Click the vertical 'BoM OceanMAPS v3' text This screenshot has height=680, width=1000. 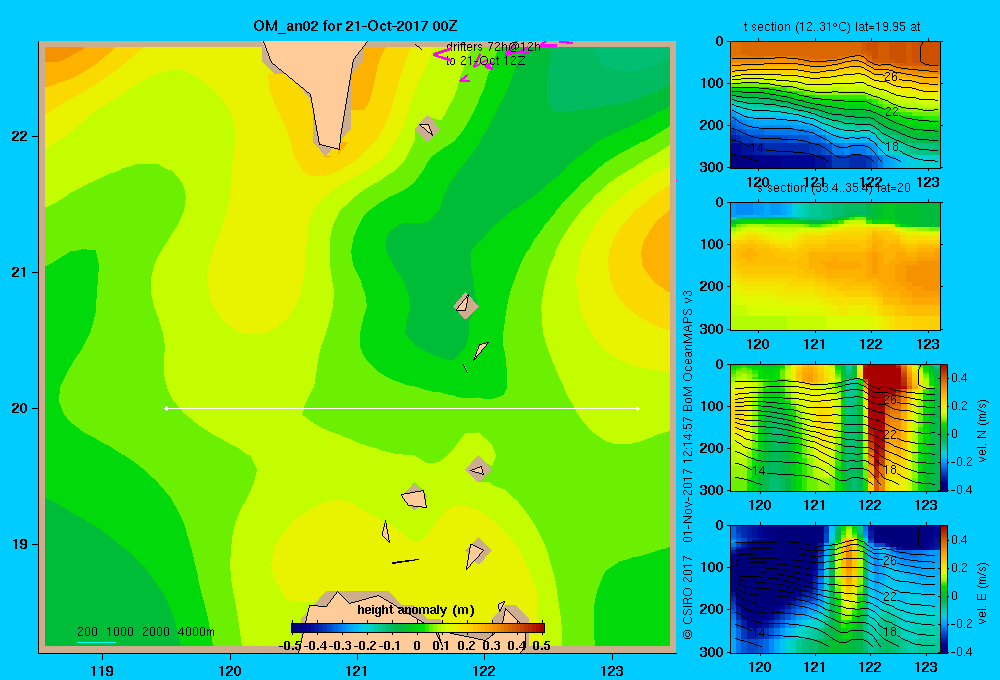point(688,351)
